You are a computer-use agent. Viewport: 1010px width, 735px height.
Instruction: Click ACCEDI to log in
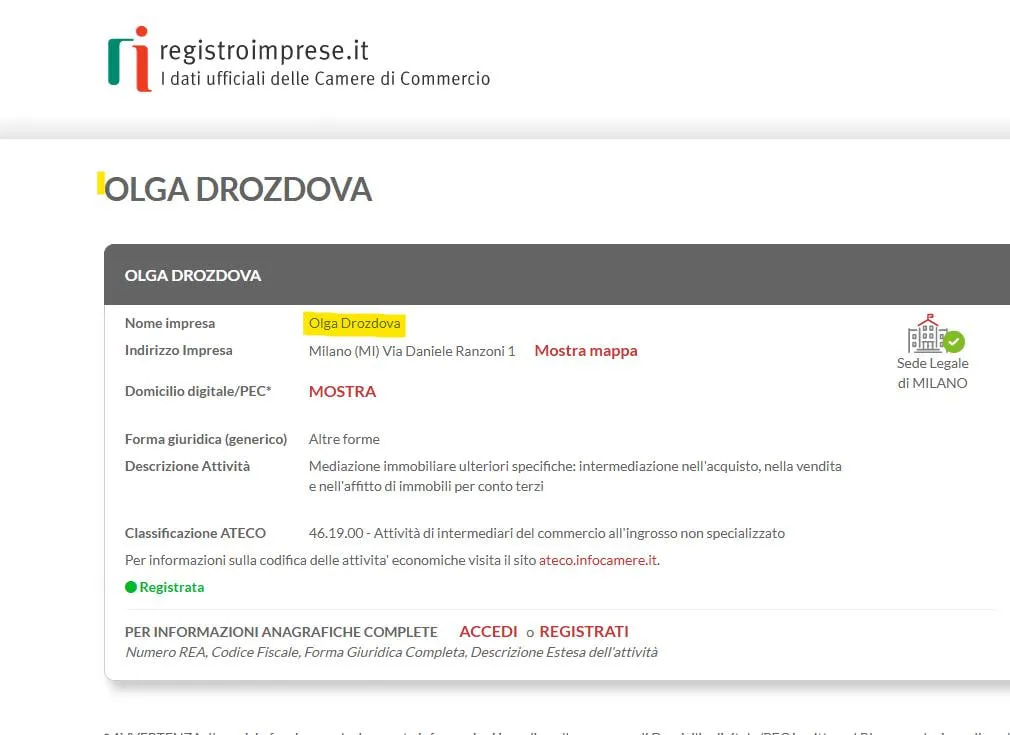coord(488,631)
